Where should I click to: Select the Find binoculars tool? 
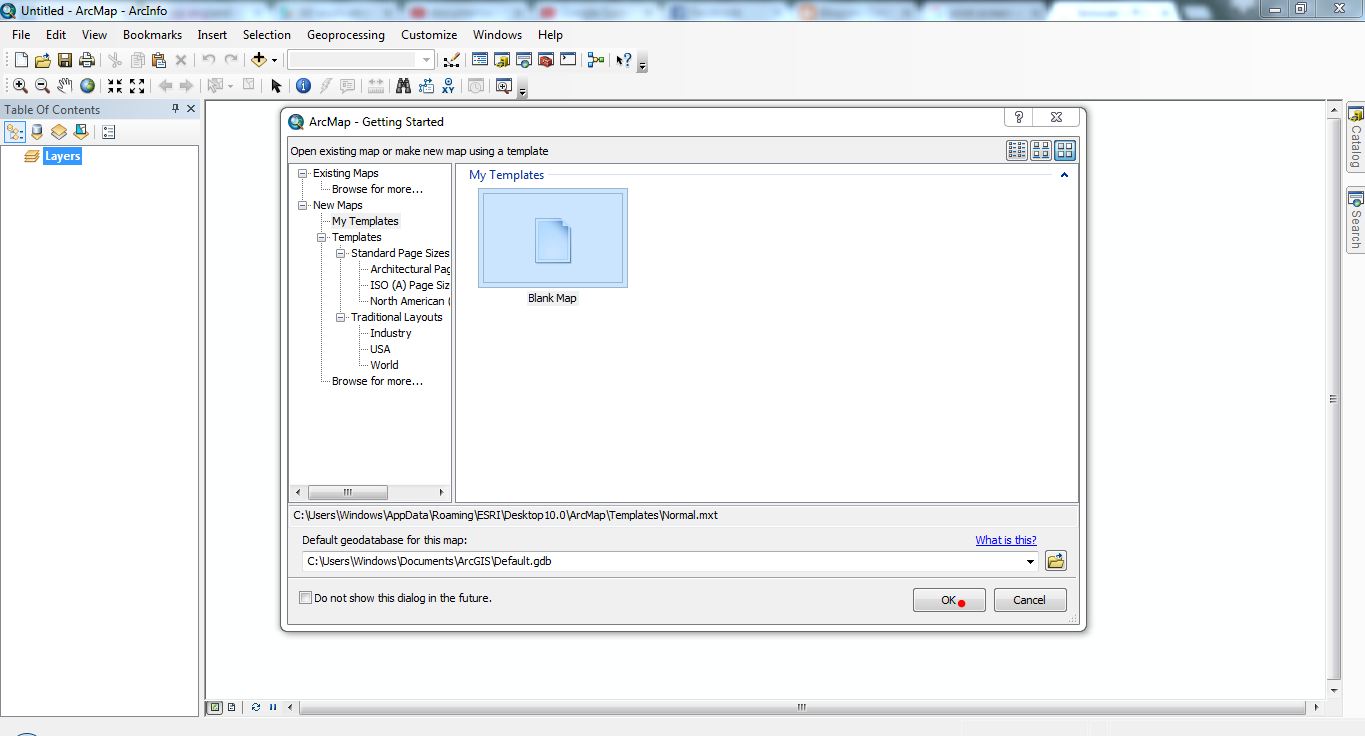click(403, 86)
